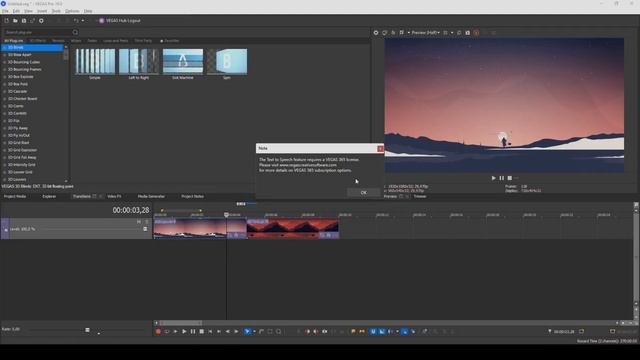The height and width of the screenshot is (360, 640).
Task: Click the Play button in transport bar
Action: [x=184, y=331]
